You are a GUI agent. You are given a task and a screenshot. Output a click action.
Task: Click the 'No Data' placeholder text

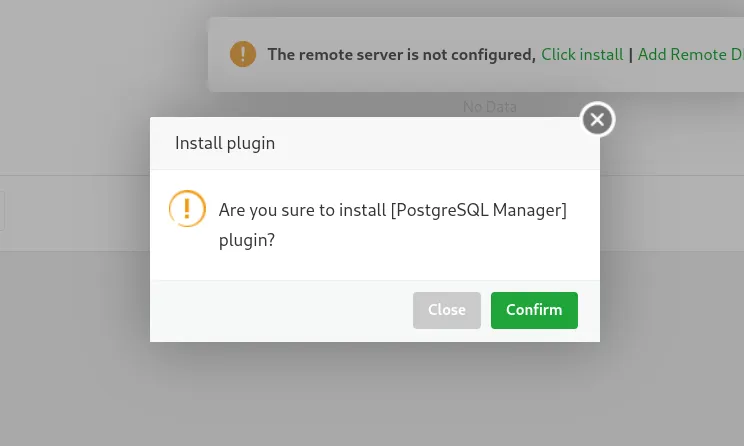[490, 107]
